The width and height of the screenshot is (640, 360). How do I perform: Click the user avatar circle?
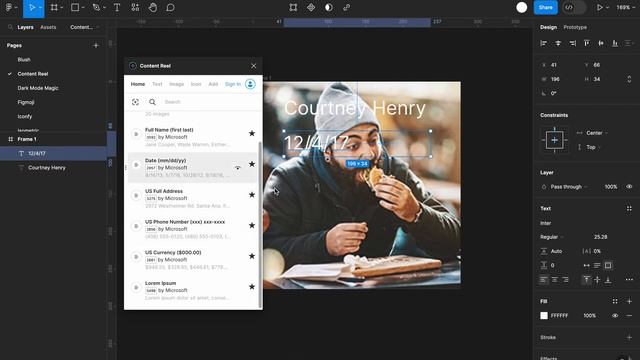[522, 7]
